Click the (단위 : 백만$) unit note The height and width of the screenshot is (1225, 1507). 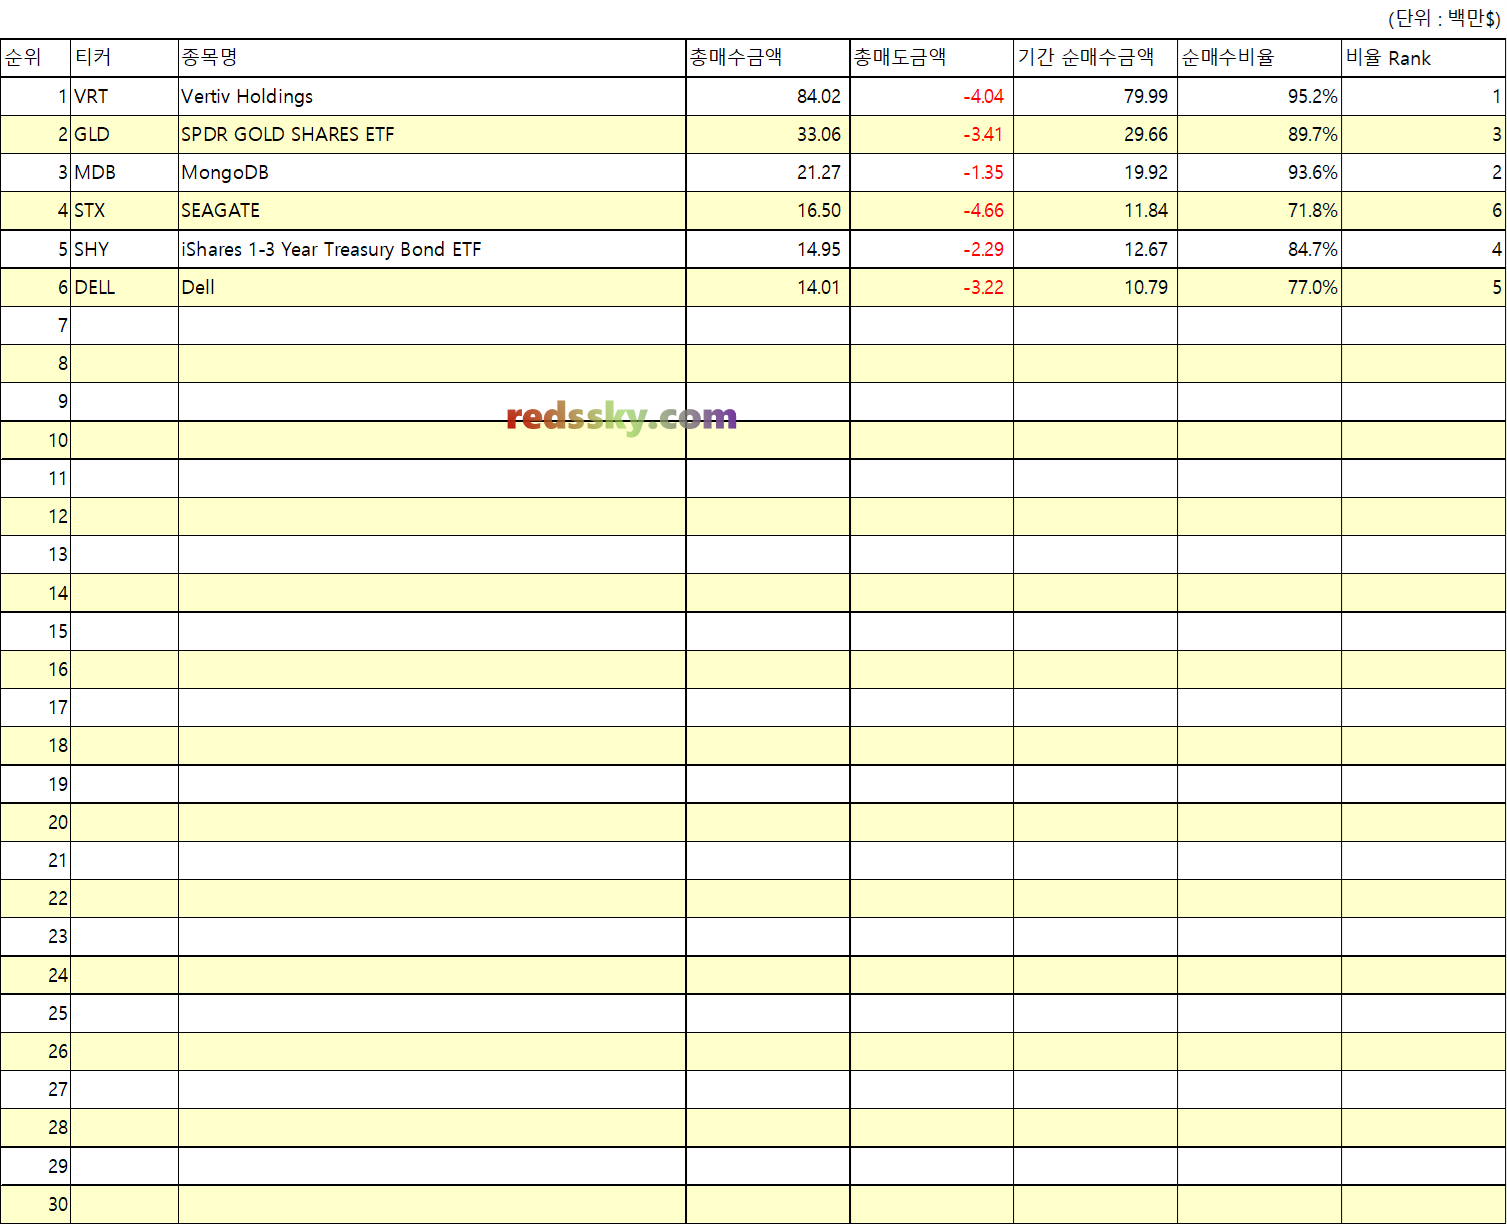[x=1444, y=19]
